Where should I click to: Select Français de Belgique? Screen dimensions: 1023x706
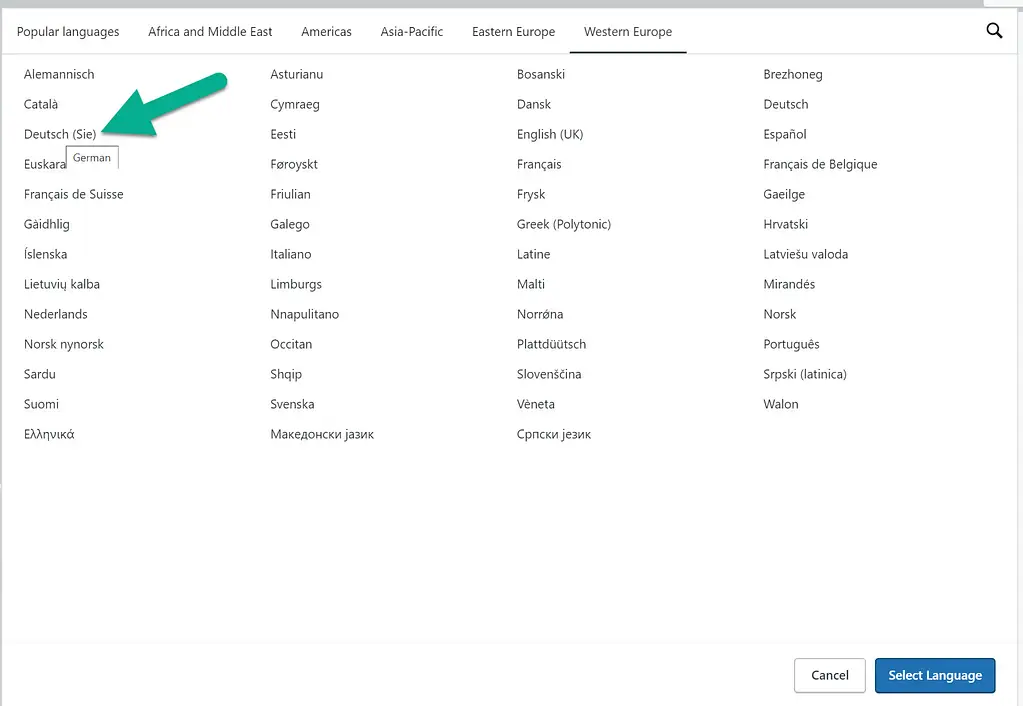[820, 164]
